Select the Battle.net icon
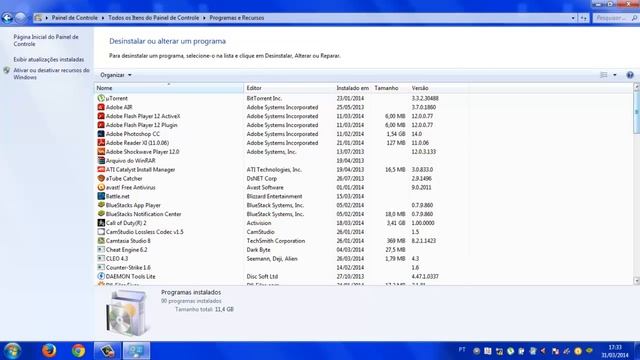 (101, 196)
